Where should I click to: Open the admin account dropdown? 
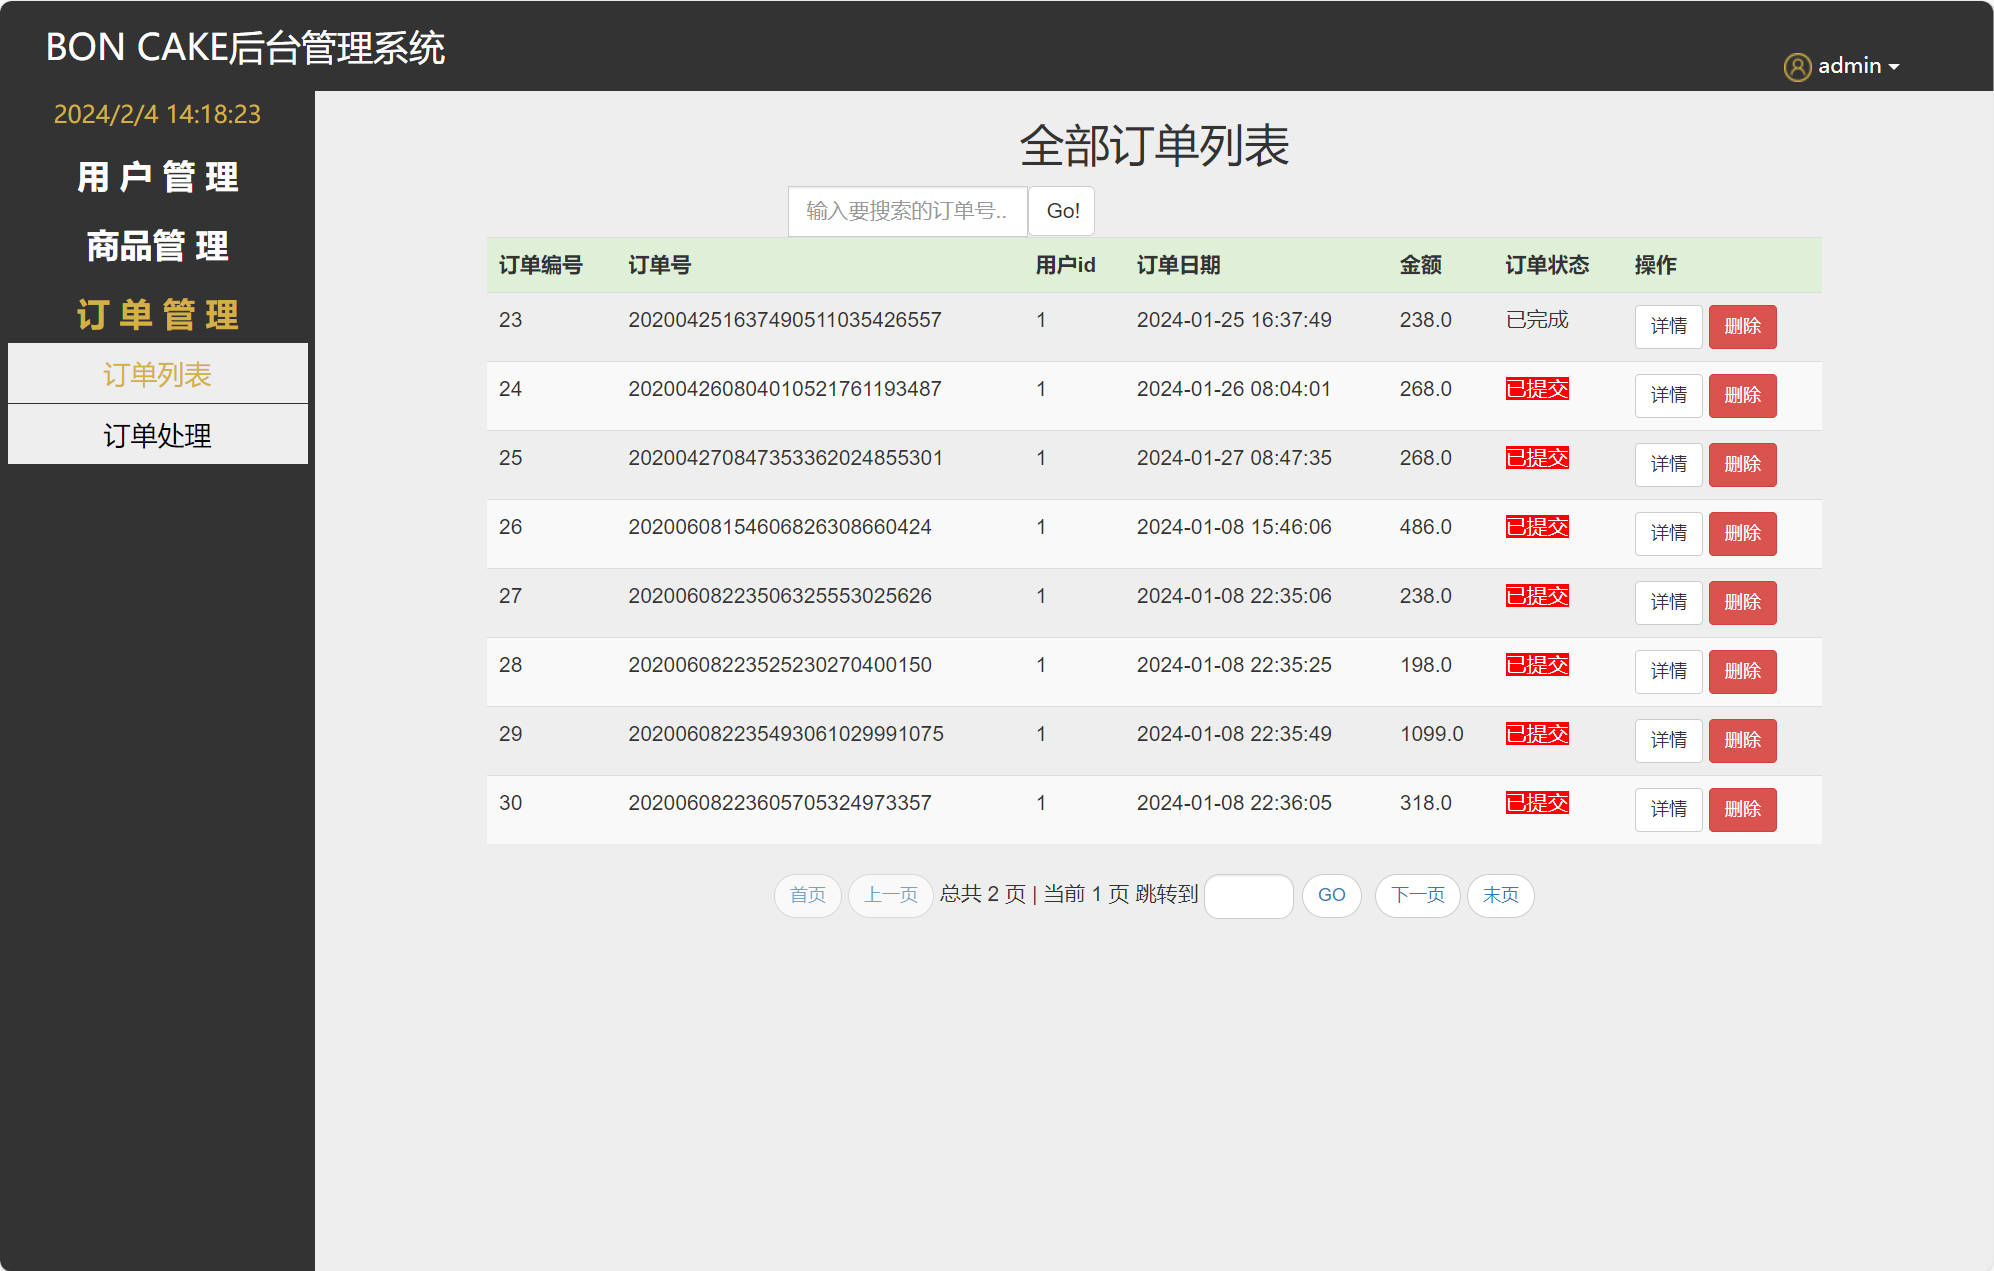click(1855, 66)
